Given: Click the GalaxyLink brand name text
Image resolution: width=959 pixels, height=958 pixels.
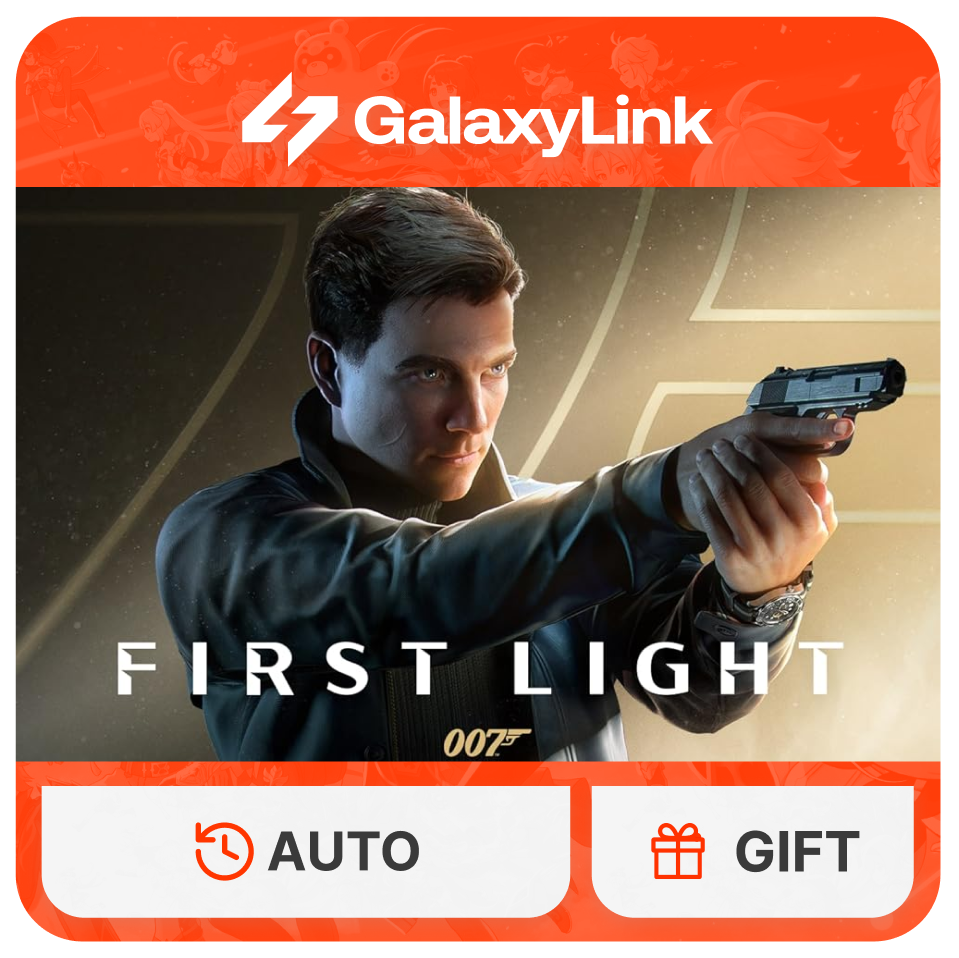Looking at the screenshot, I should pyautogui.click(x=533, y=124).
